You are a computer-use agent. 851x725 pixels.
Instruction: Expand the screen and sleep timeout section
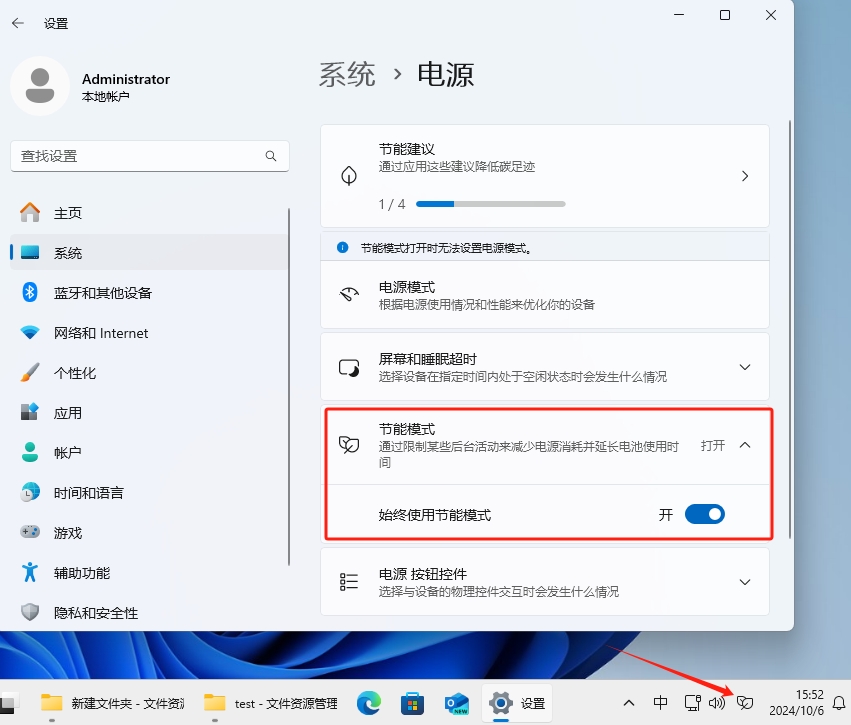click(x=745, y=367)
